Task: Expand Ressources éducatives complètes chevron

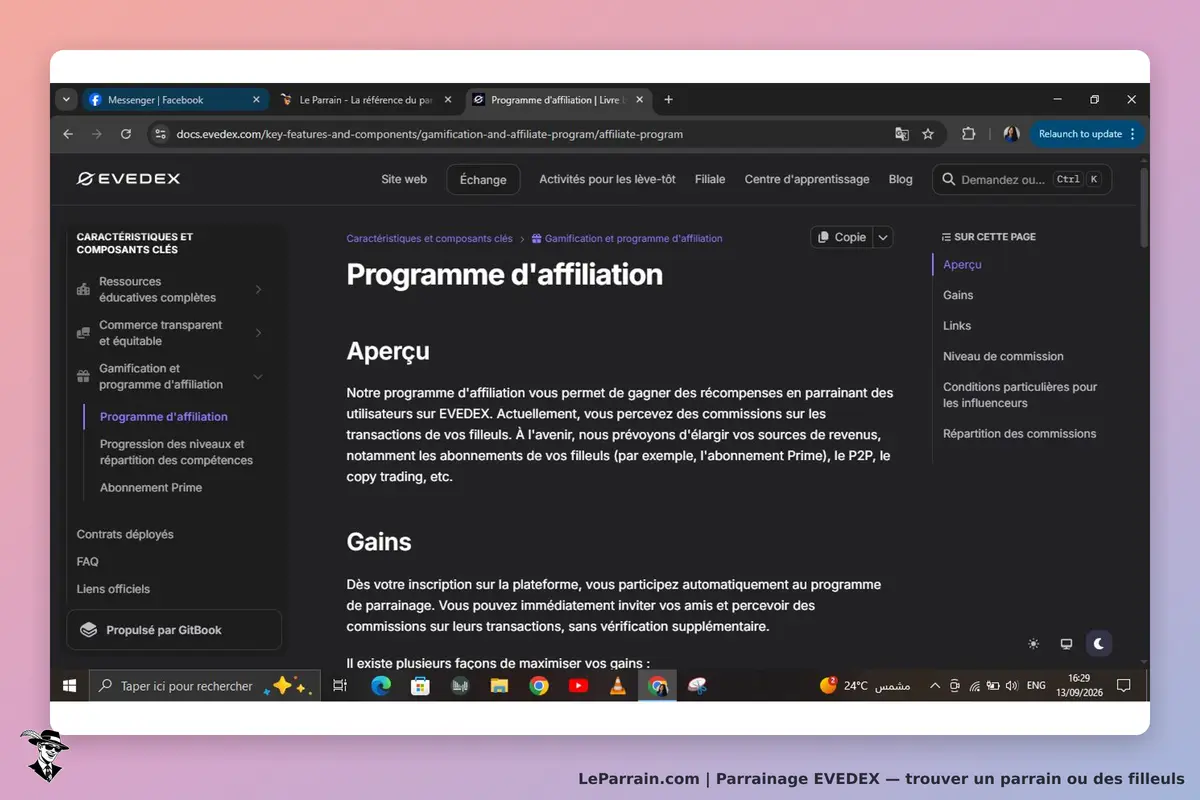Action: (258, 289)
